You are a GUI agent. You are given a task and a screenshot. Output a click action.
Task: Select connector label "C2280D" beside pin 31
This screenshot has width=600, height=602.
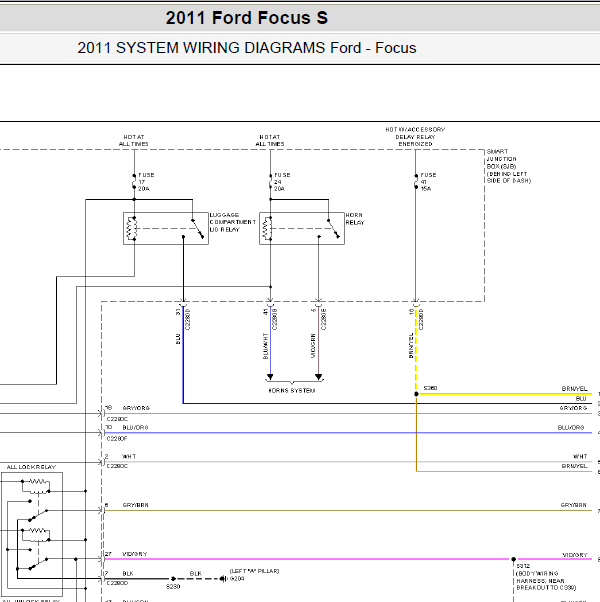coord(188,319)
